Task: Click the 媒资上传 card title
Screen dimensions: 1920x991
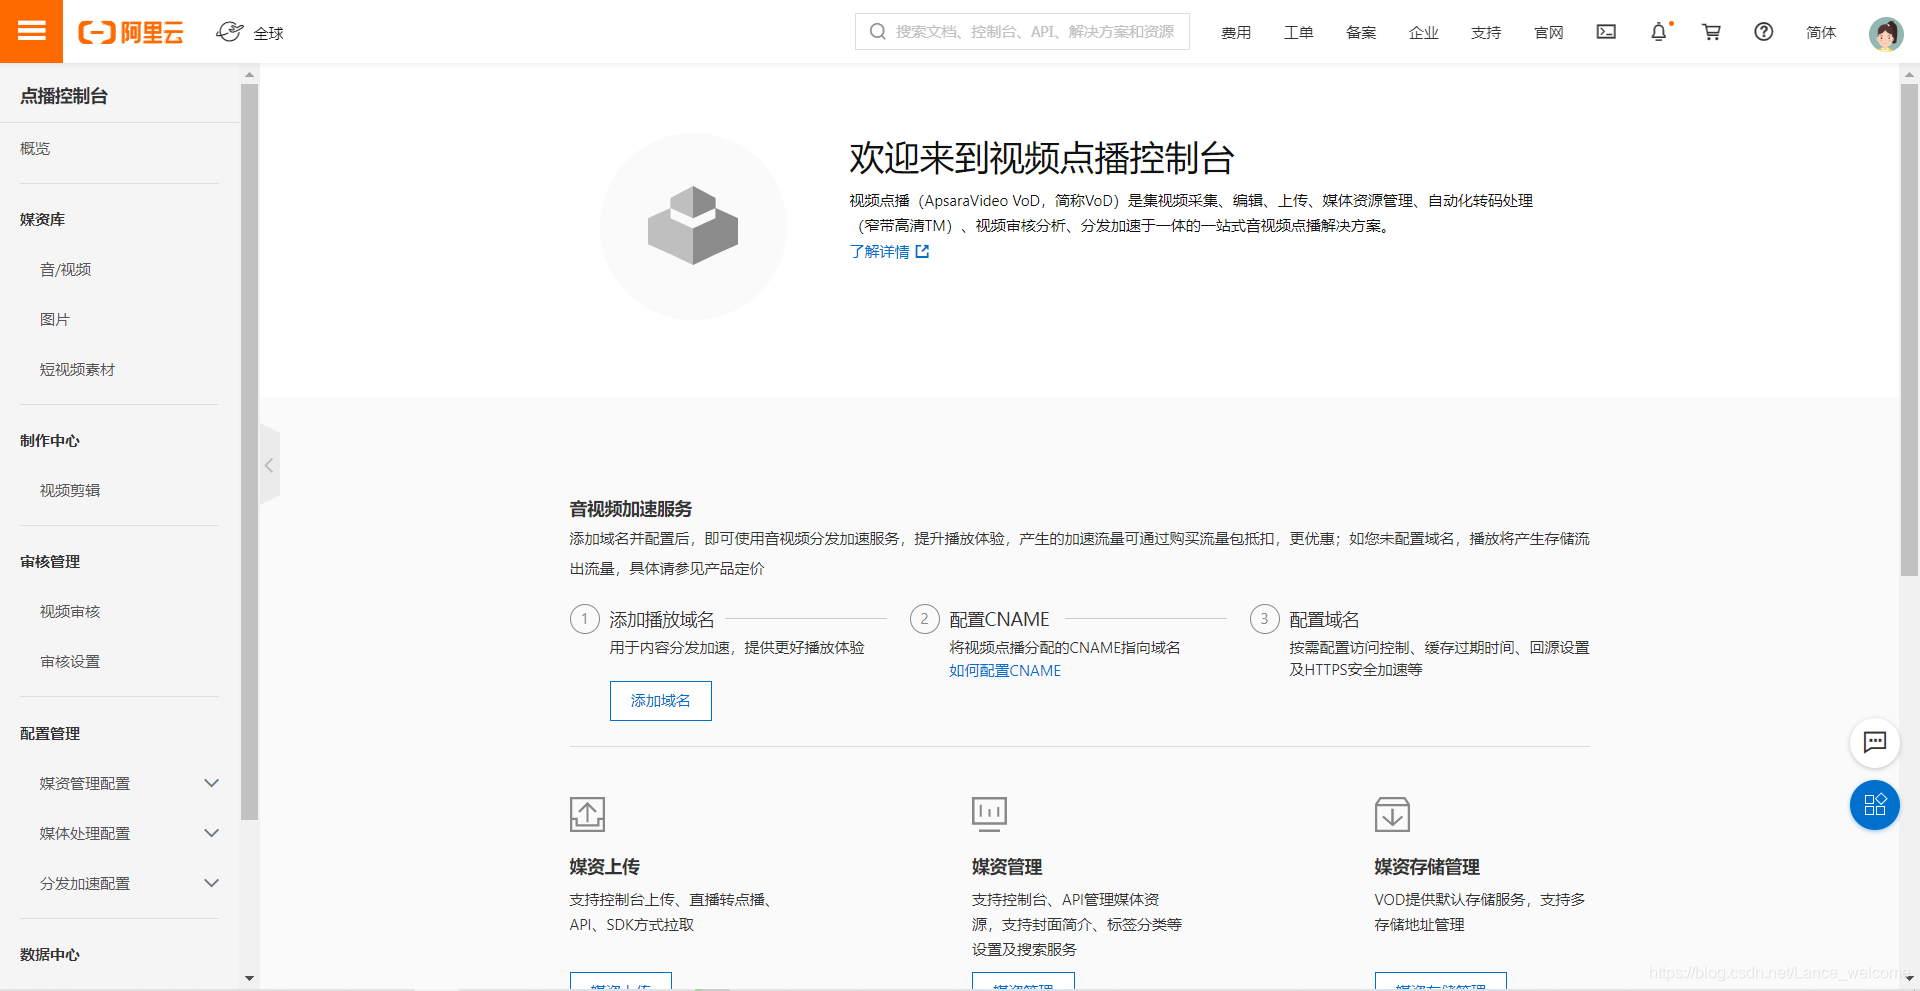Action: pyautogui.click(x=605, y=867)
